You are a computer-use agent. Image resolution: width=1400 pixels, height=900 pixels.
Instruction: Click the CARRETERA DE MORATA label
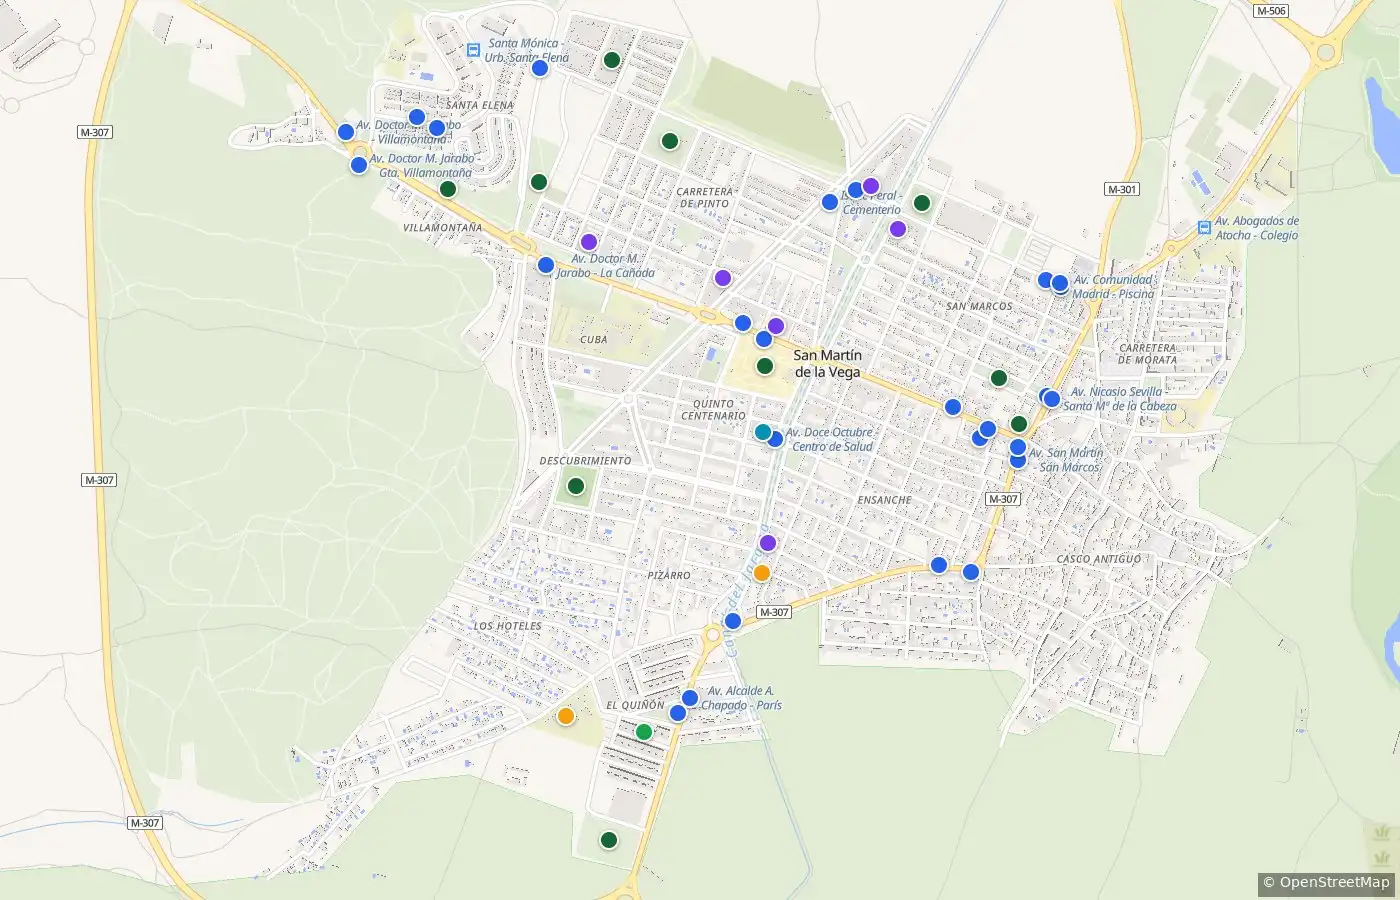coord(1148,354)
